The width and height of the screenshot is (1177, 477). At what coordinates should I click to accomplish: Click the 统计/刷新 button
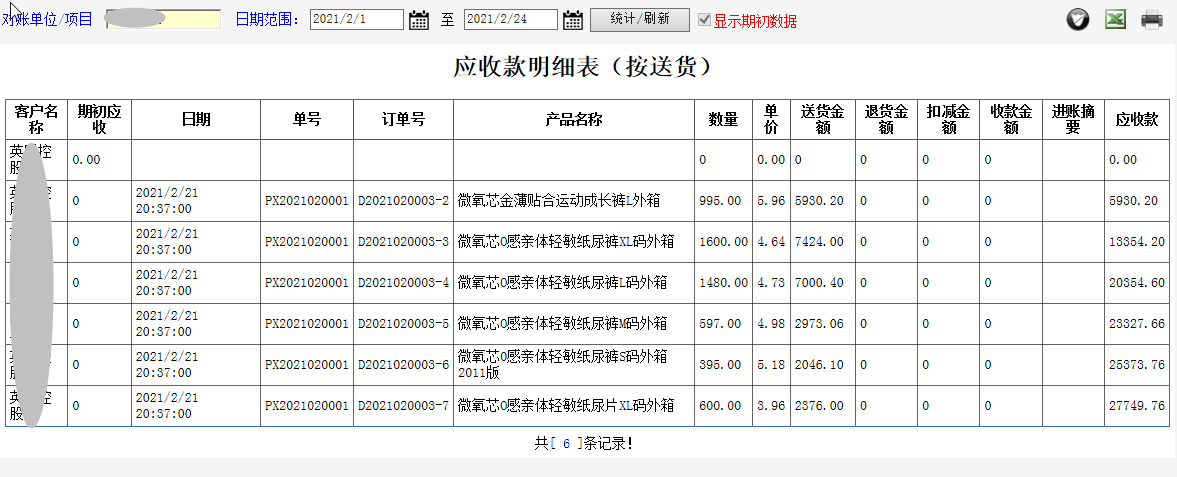pyautogui.click(x=640, y=19)
